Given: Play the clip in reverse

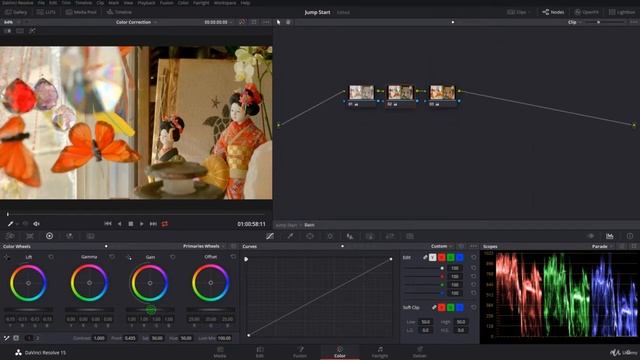Looking at the screenshot, I should (x=119, y=224).
